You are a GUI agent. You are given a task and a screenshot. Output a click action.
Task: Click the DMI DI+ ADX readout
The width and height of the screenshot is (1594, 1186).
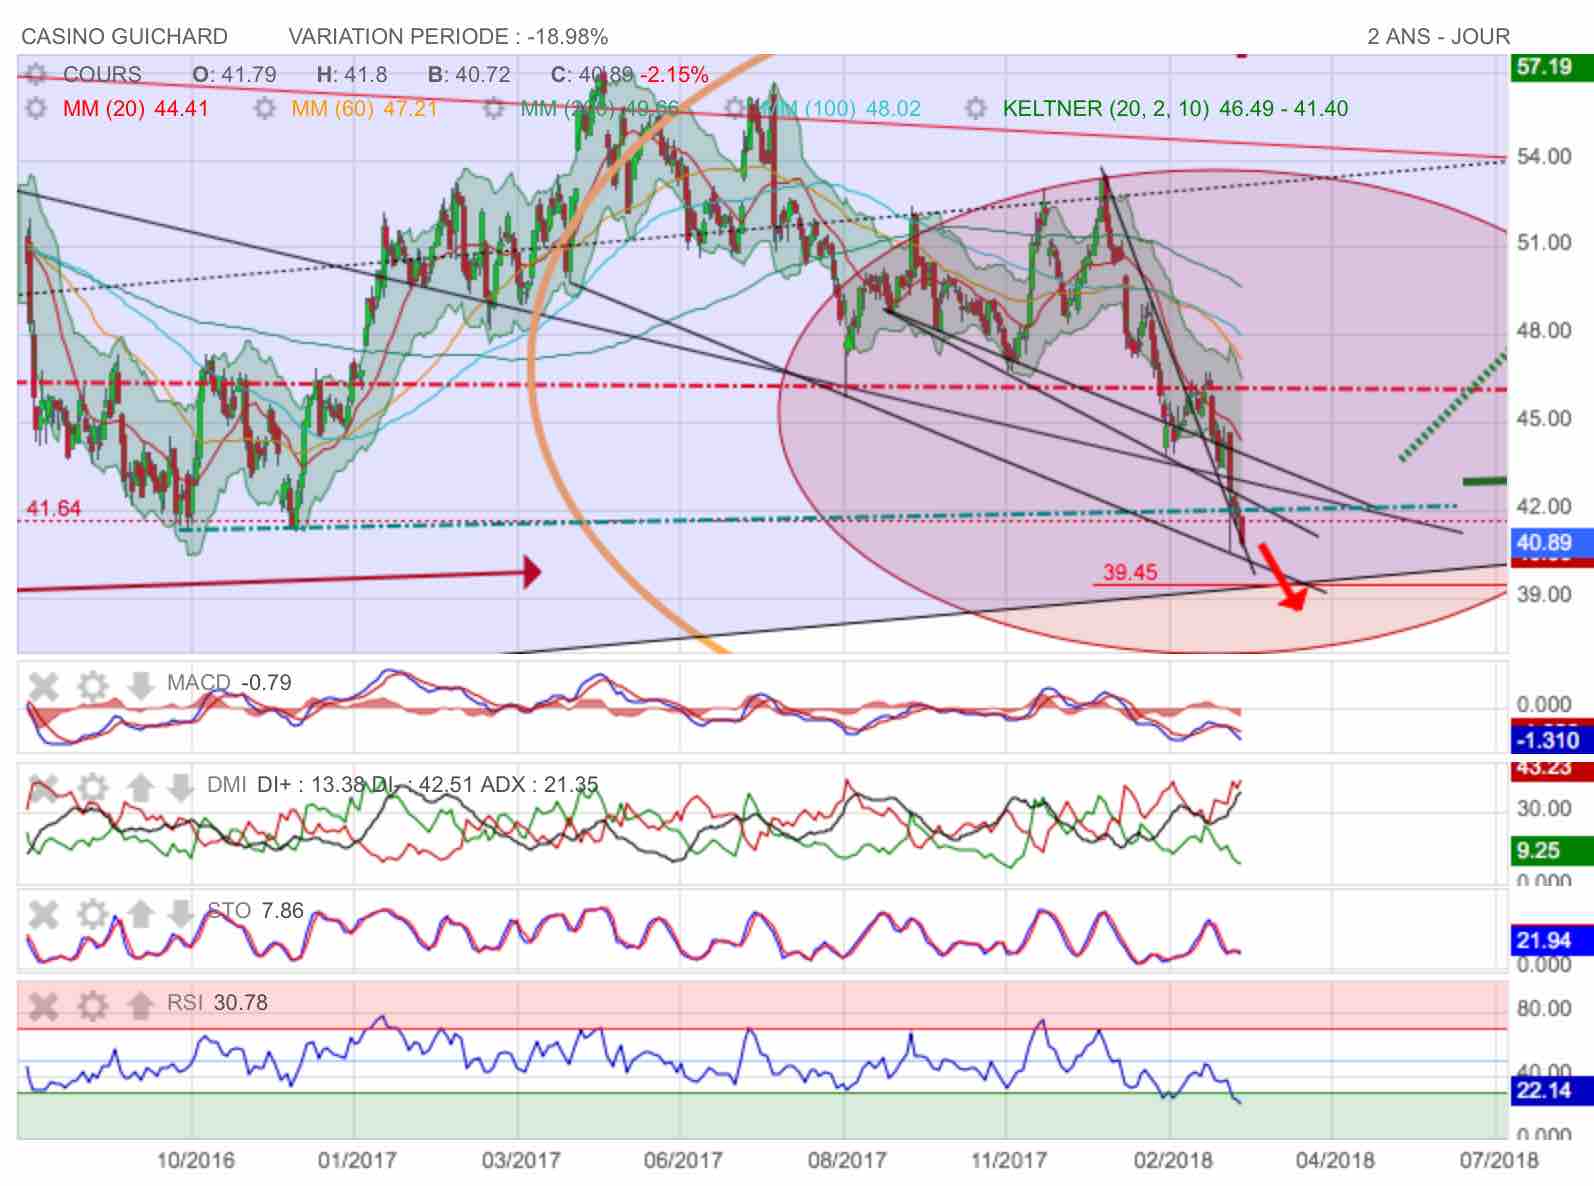coord(403,785)
